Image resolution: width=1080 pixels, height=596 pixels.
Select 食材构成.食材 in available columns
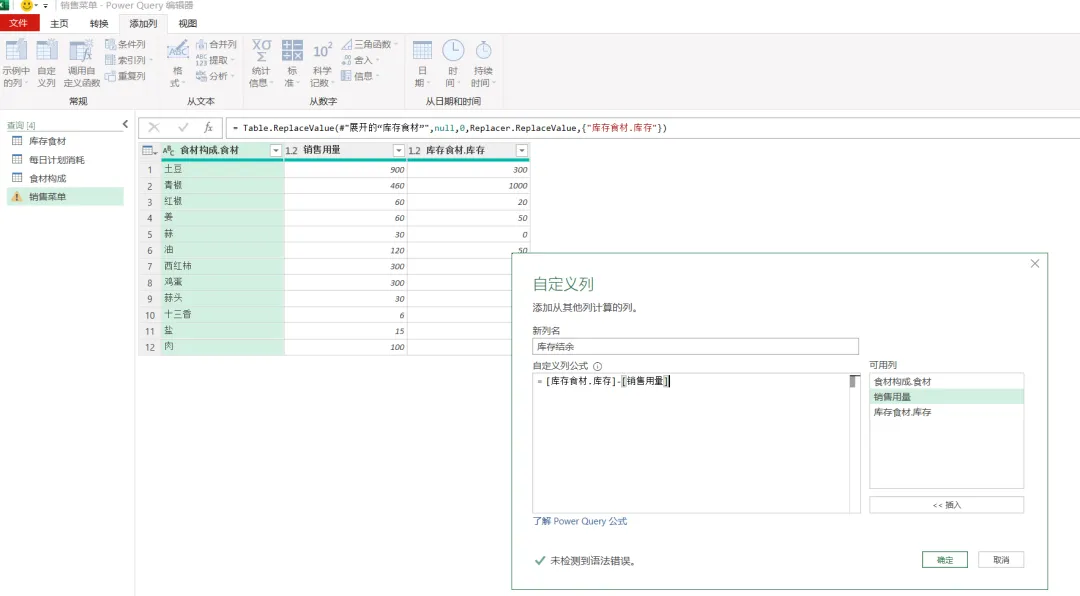coord(946,382)
